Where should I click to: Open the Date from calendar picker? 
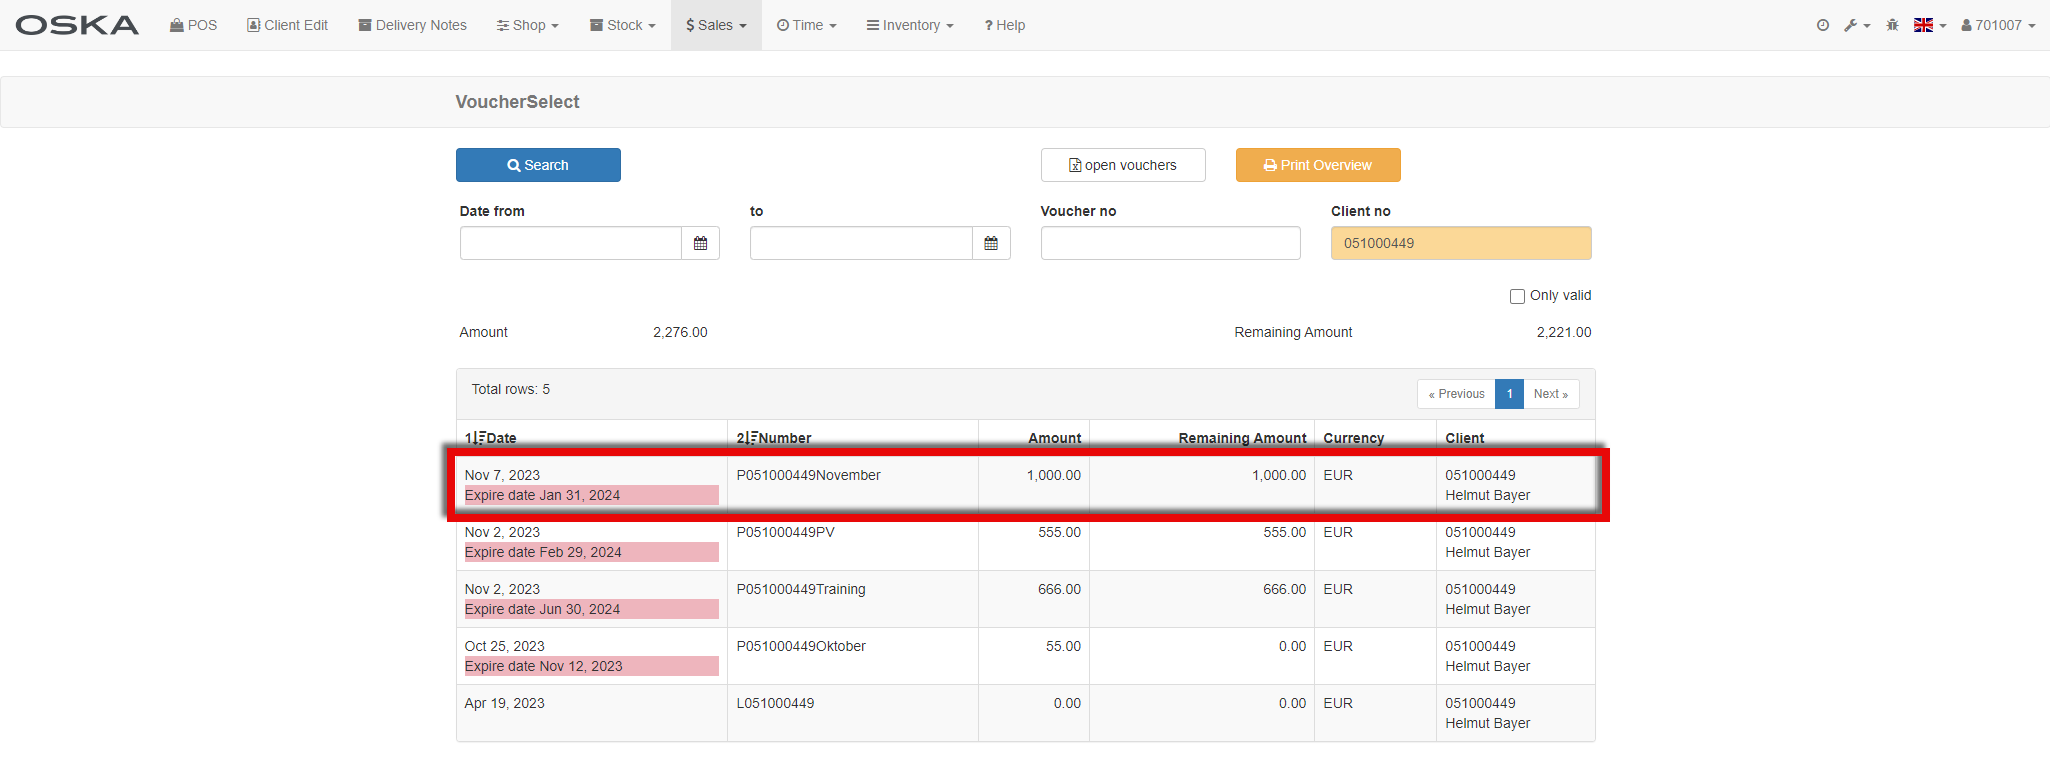click(x=700, y=243)
